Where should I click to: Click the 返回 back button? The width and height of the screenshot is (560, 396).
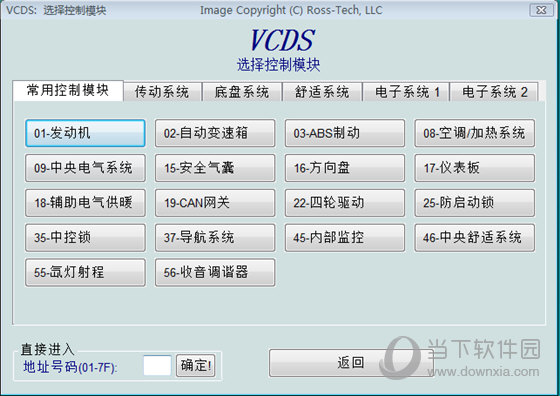pyautogui.click(x=351, y=363)
